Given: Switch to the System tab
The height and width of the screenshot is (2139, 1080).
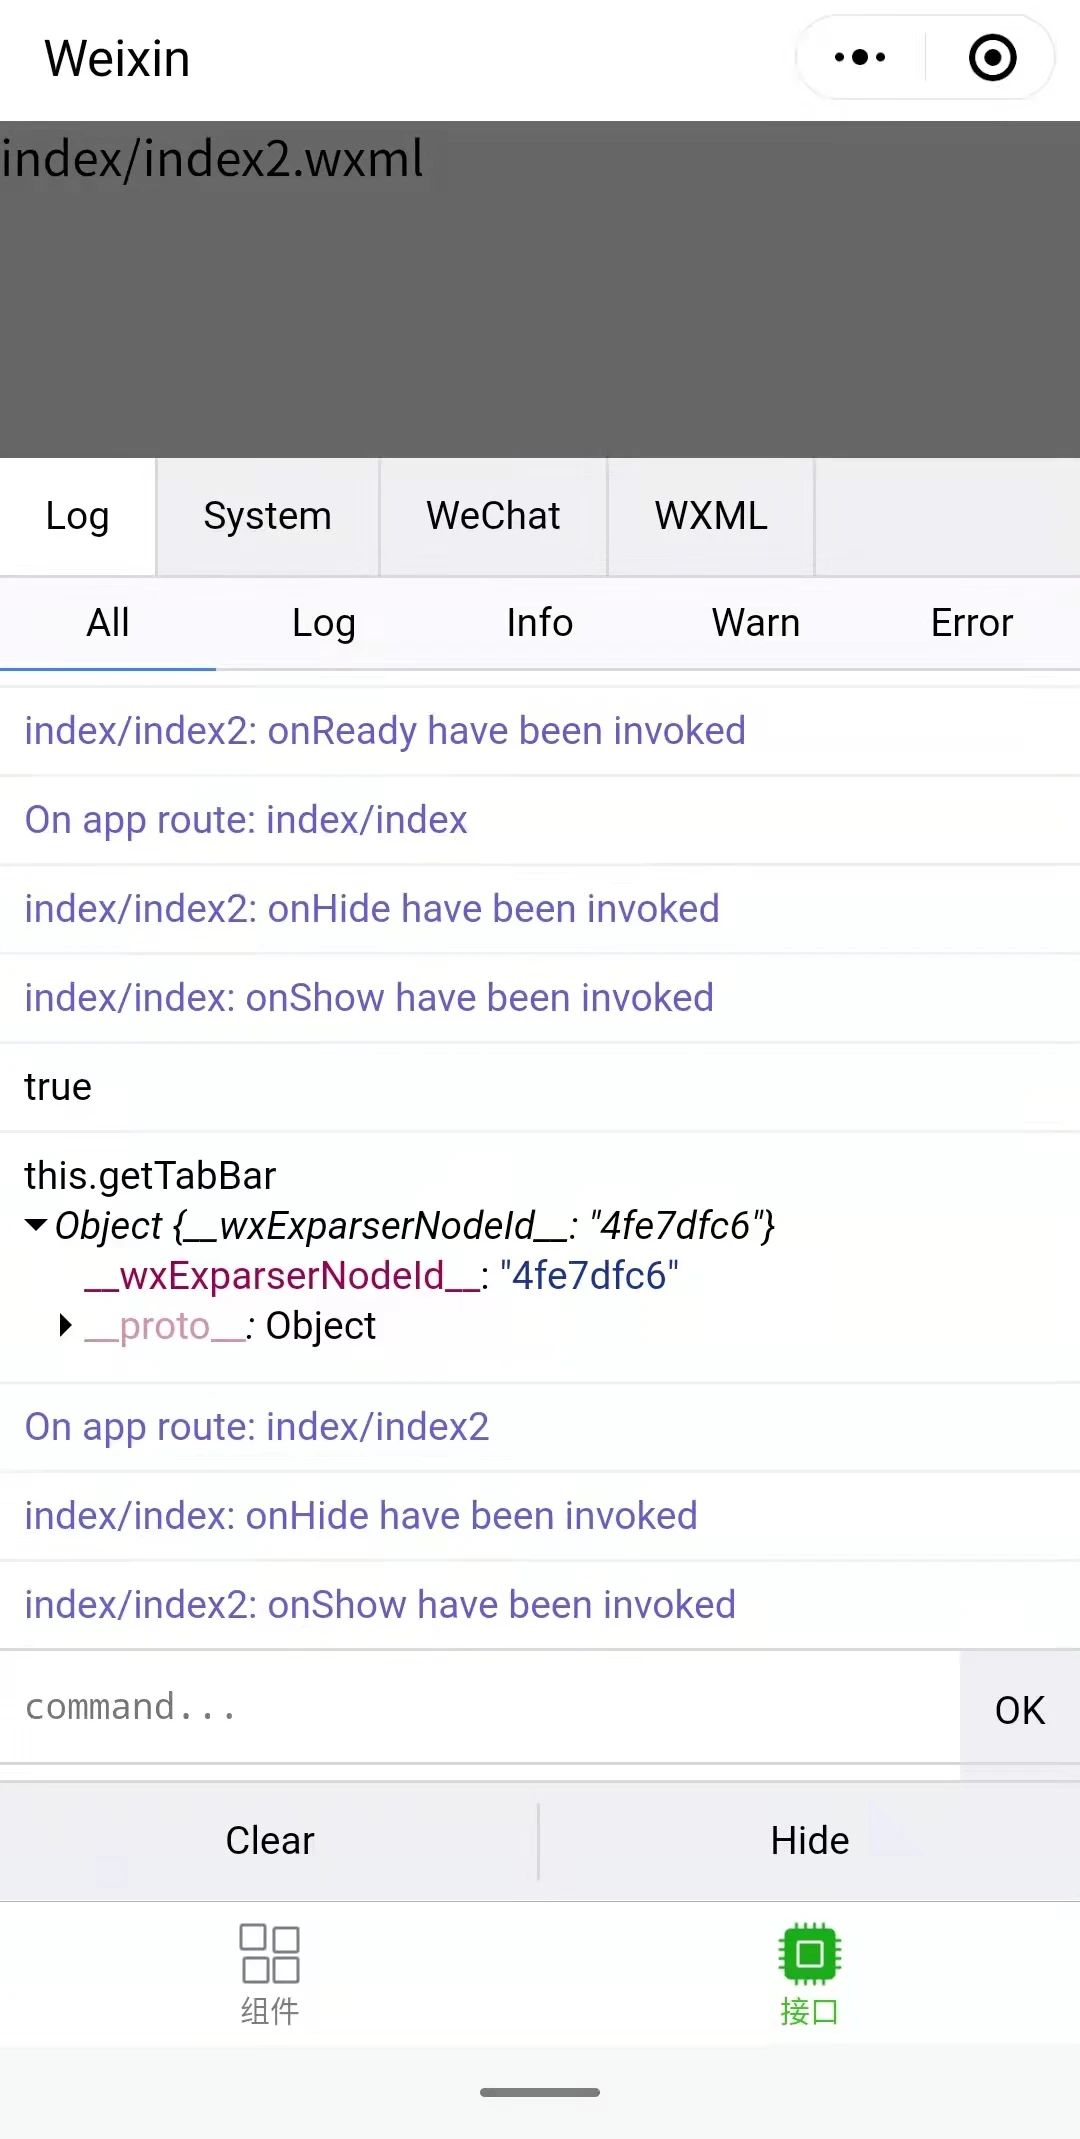Looking at the screenshot, I should (x=267, y=517).
